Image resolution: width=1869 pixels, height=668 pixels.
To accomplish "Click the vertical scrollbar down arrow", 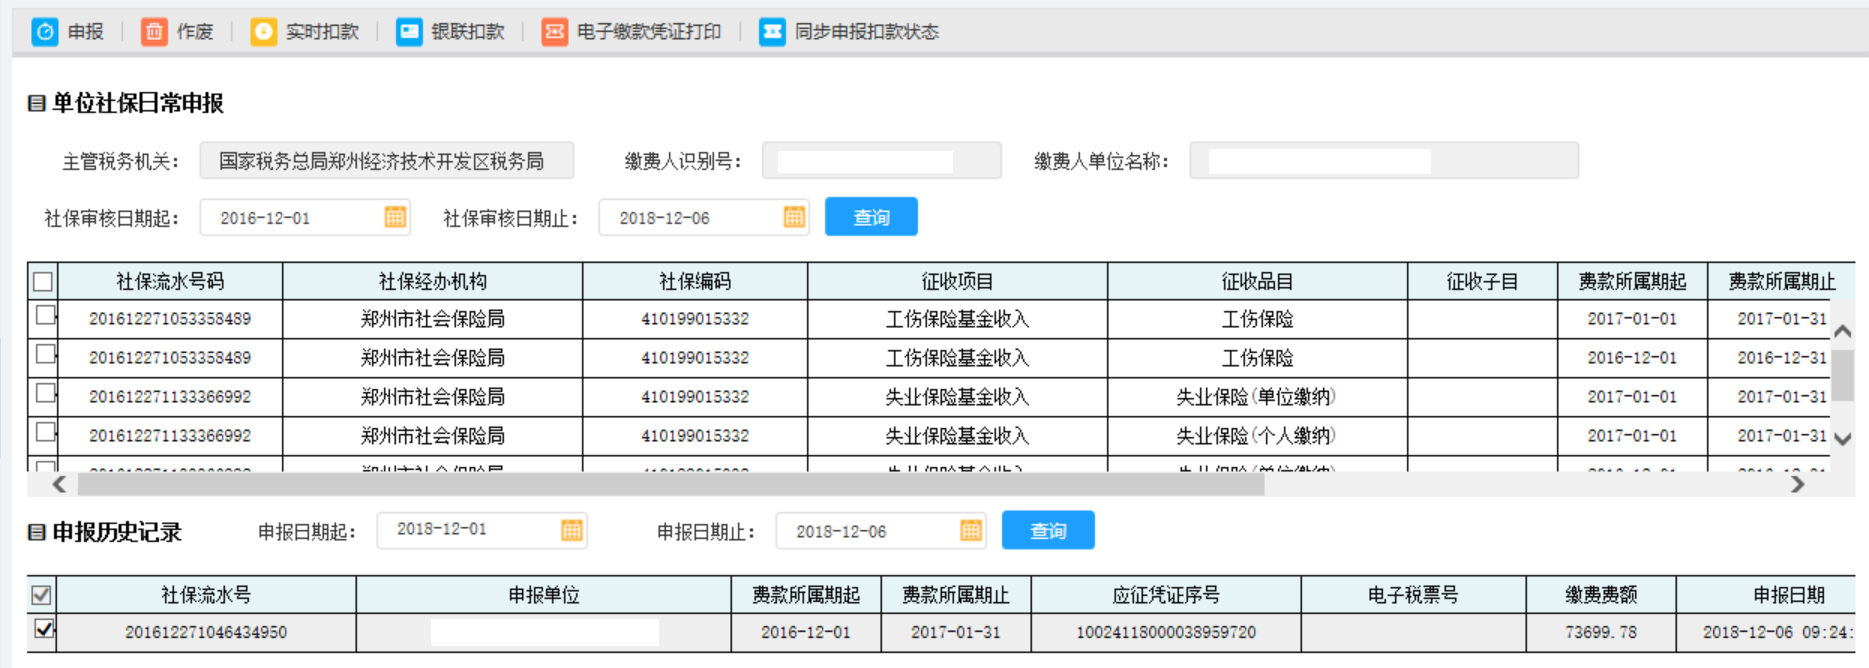I will click(x=1843, y=438).
